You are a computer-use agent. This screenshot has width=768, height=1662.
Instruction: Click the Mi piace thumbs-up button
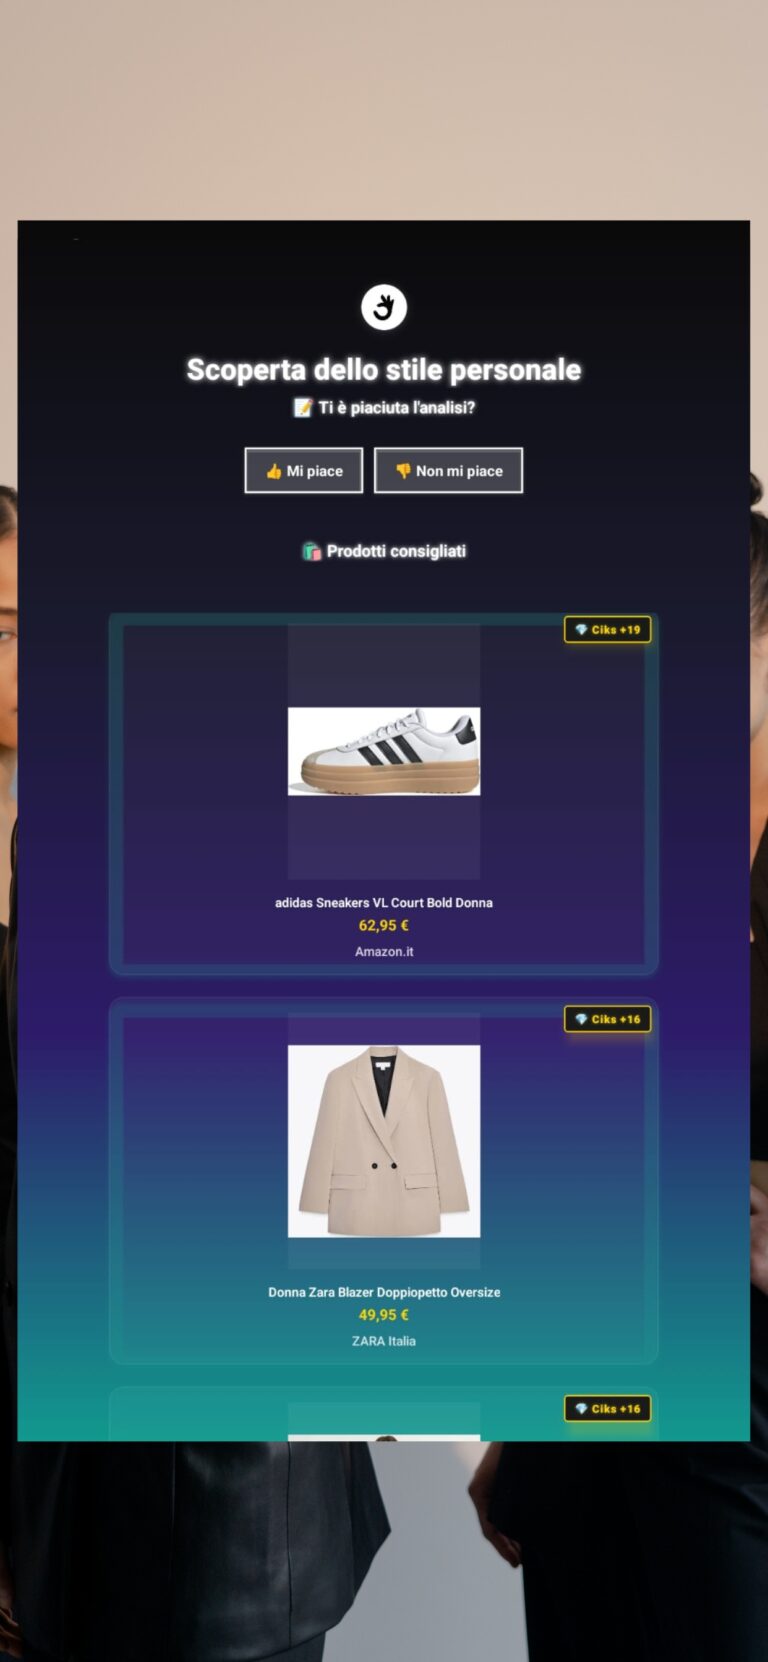(x=304, y=470)
